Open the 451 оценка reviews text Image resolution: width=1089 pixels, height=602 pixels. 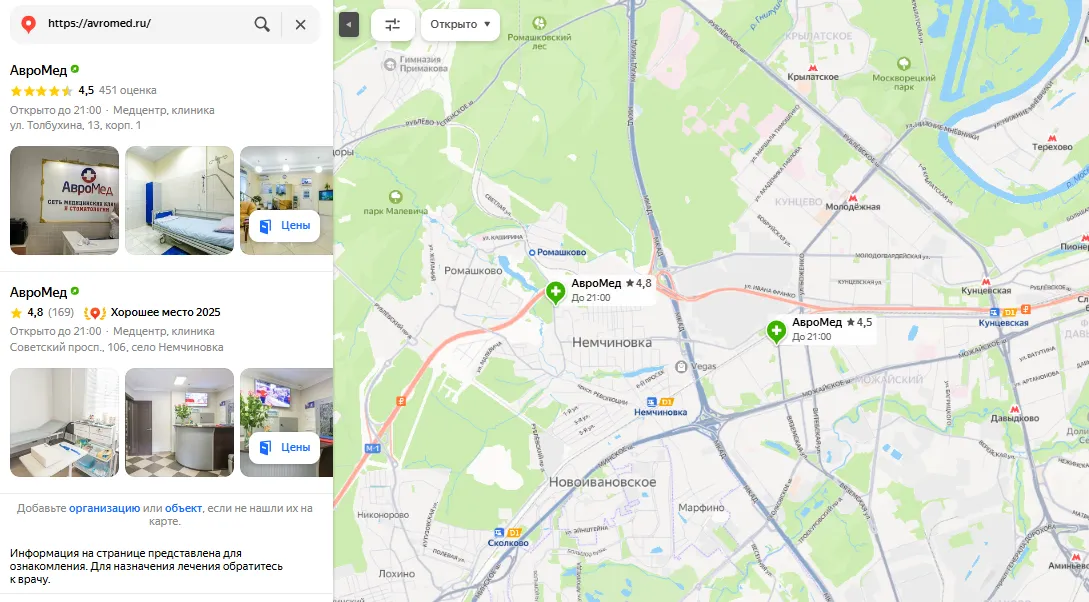(128, 90)
